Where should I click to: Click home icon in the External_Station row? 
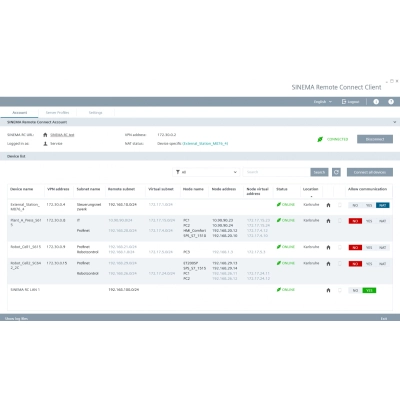tap(328, 205)
